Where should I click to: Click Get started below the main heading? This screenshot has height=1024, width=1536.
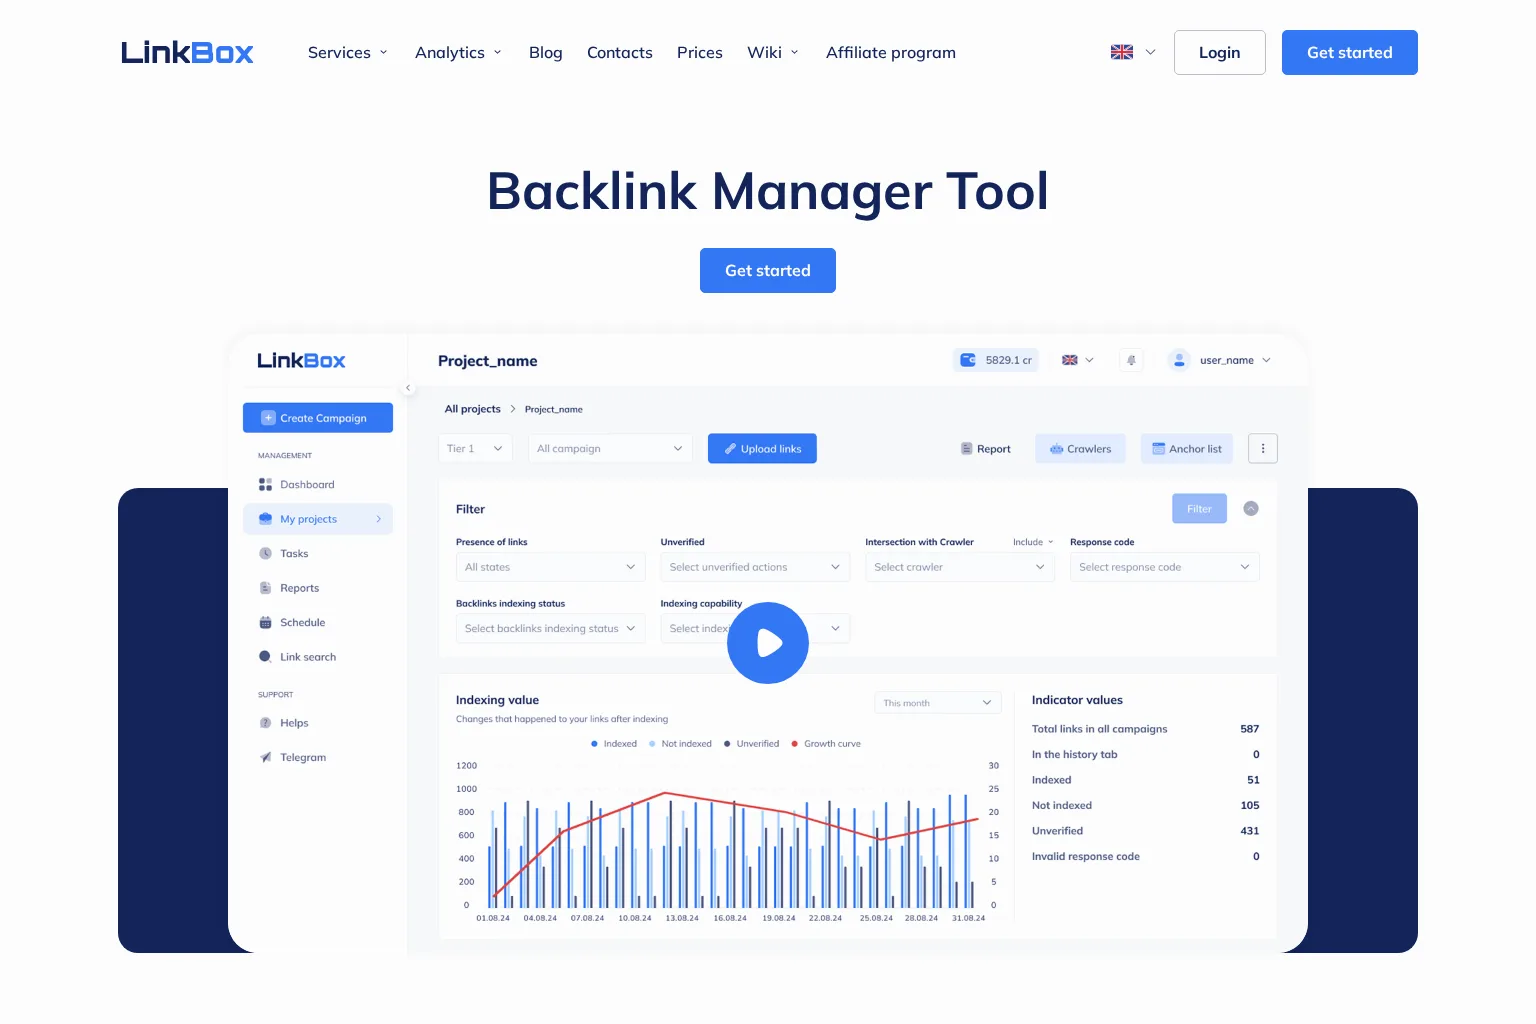[768, 270]
